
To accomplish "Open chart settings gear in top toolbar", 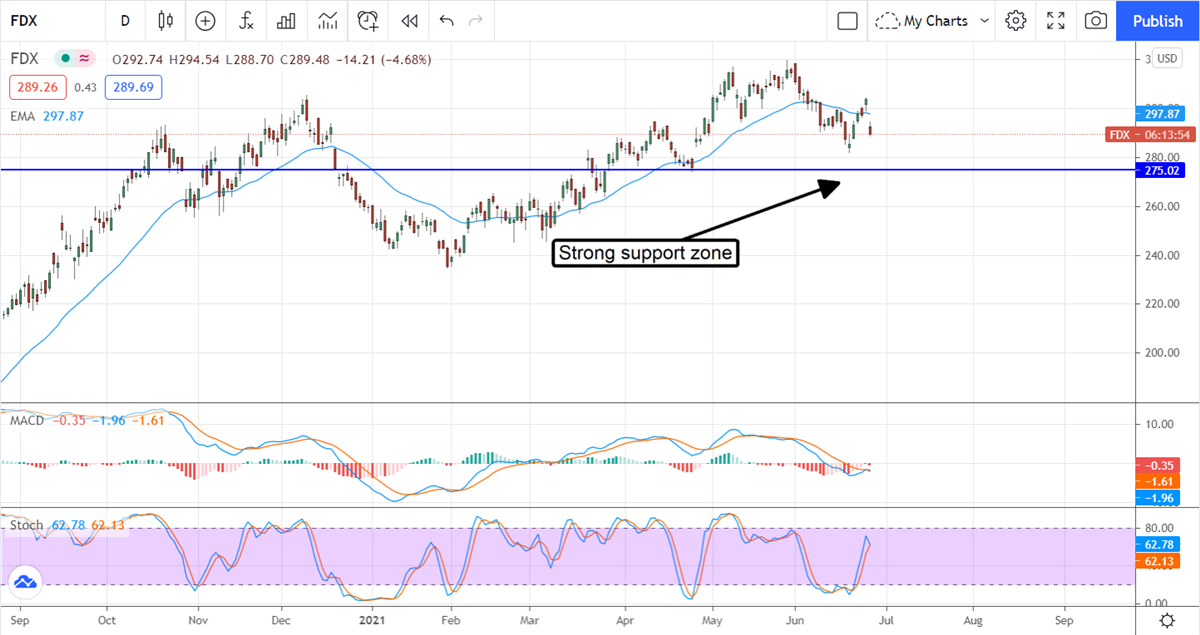I will pyautogui.click(x=1016, y=20).
